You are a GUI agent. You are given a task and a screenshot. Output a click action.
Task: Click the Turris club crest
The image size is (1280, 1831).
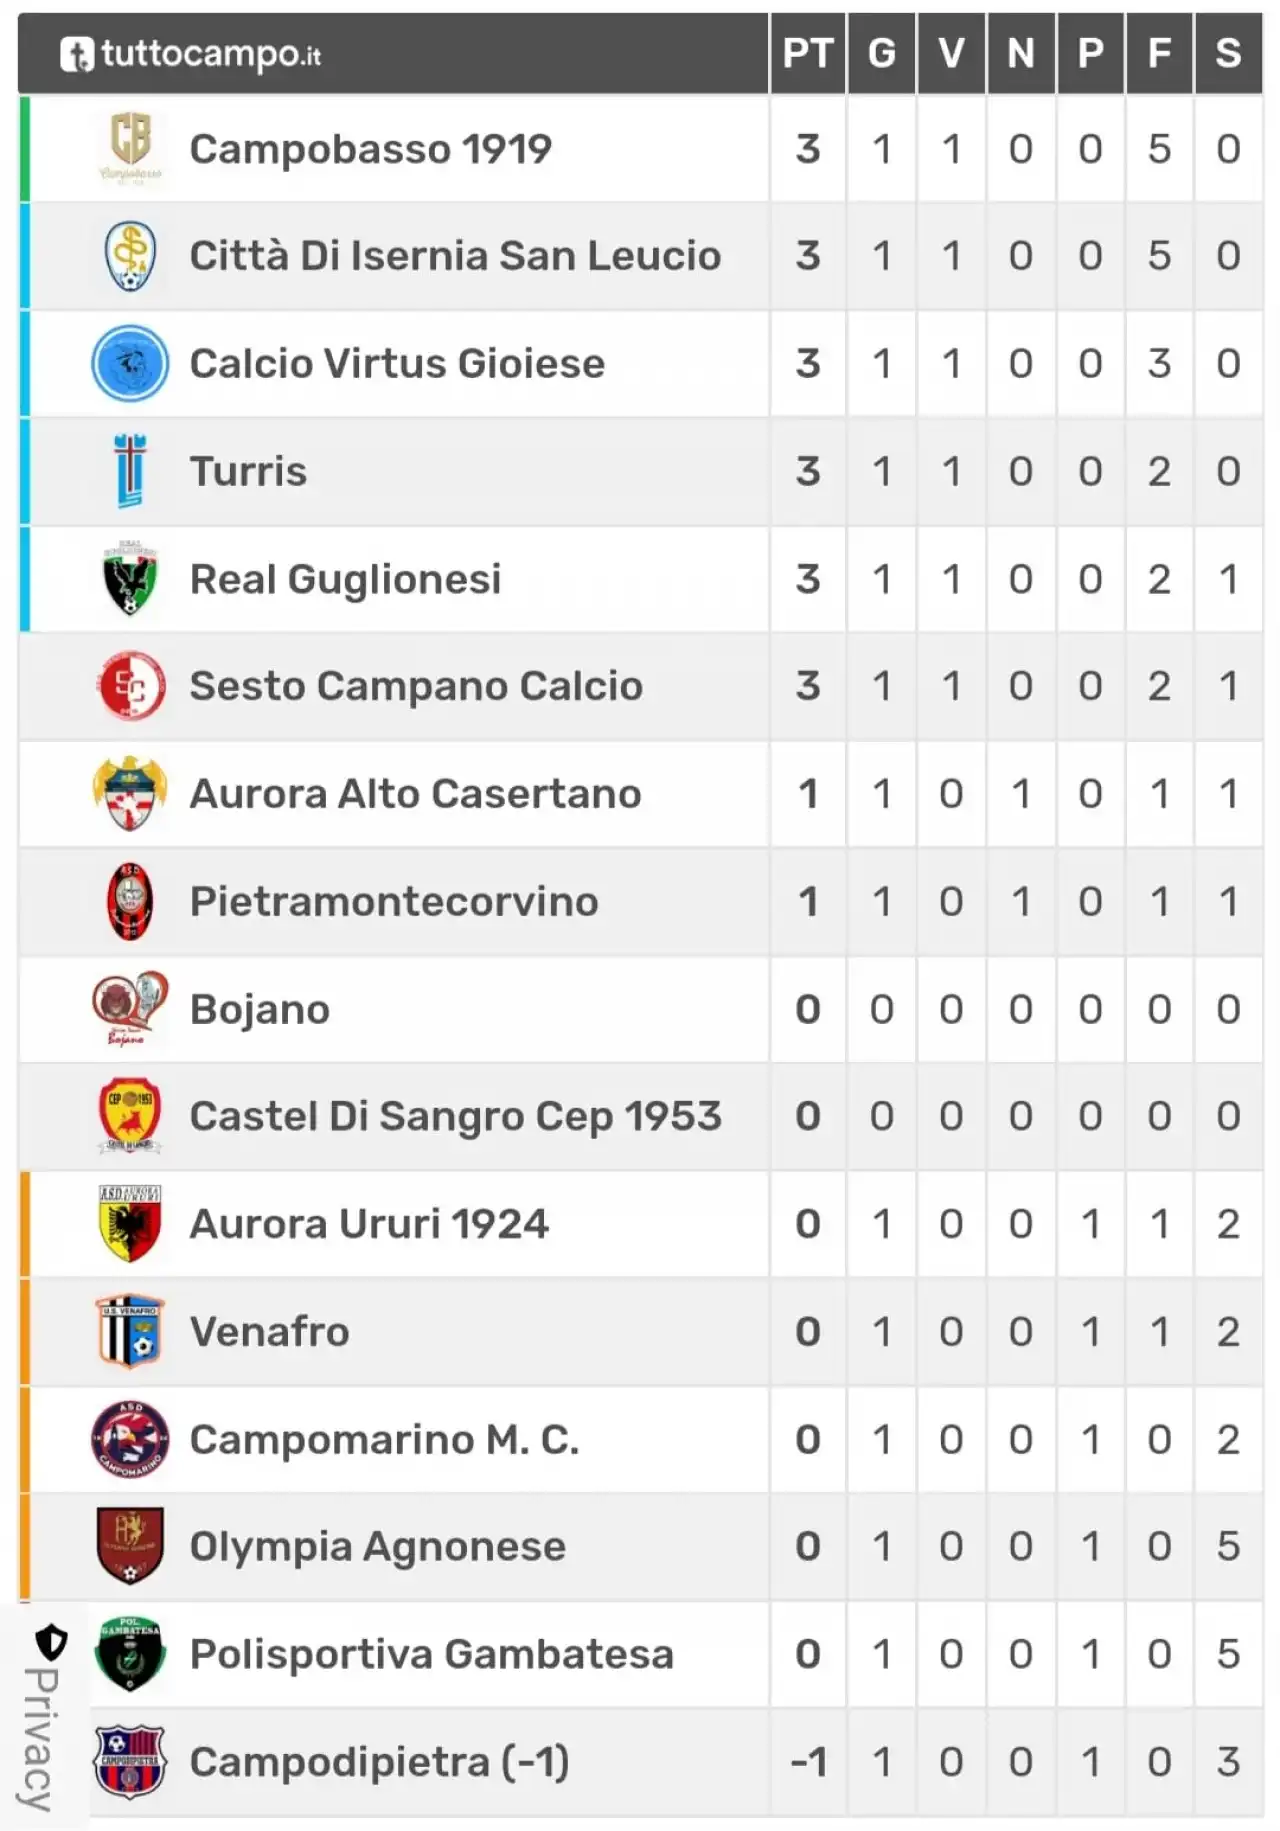pyautogui.click(x=130, y=471)
